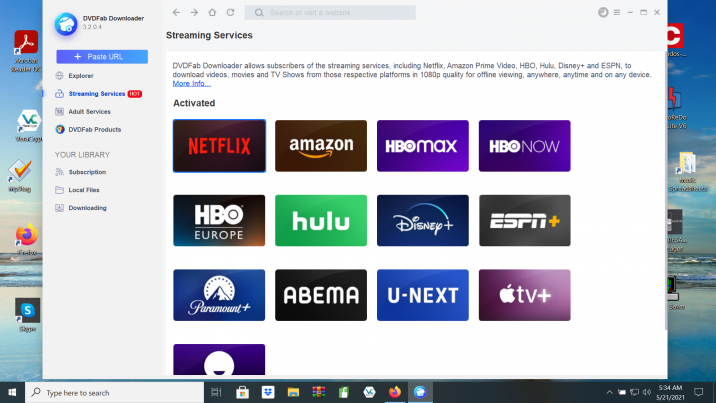The height and width of the screenshot is (403, 716).
Task: Open the Acrobat Reader desktop shortcut
Action: (x=26, y=51)
